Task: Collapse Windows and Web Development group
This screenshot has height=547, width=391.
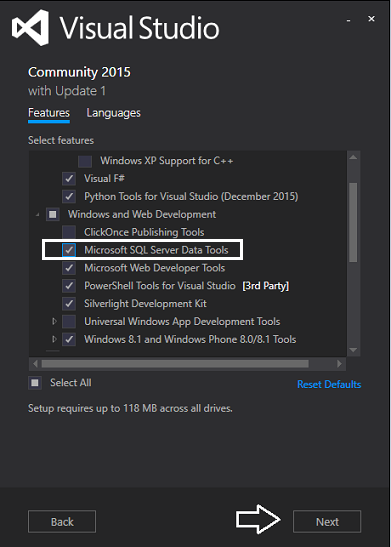Action: [38, 215]
